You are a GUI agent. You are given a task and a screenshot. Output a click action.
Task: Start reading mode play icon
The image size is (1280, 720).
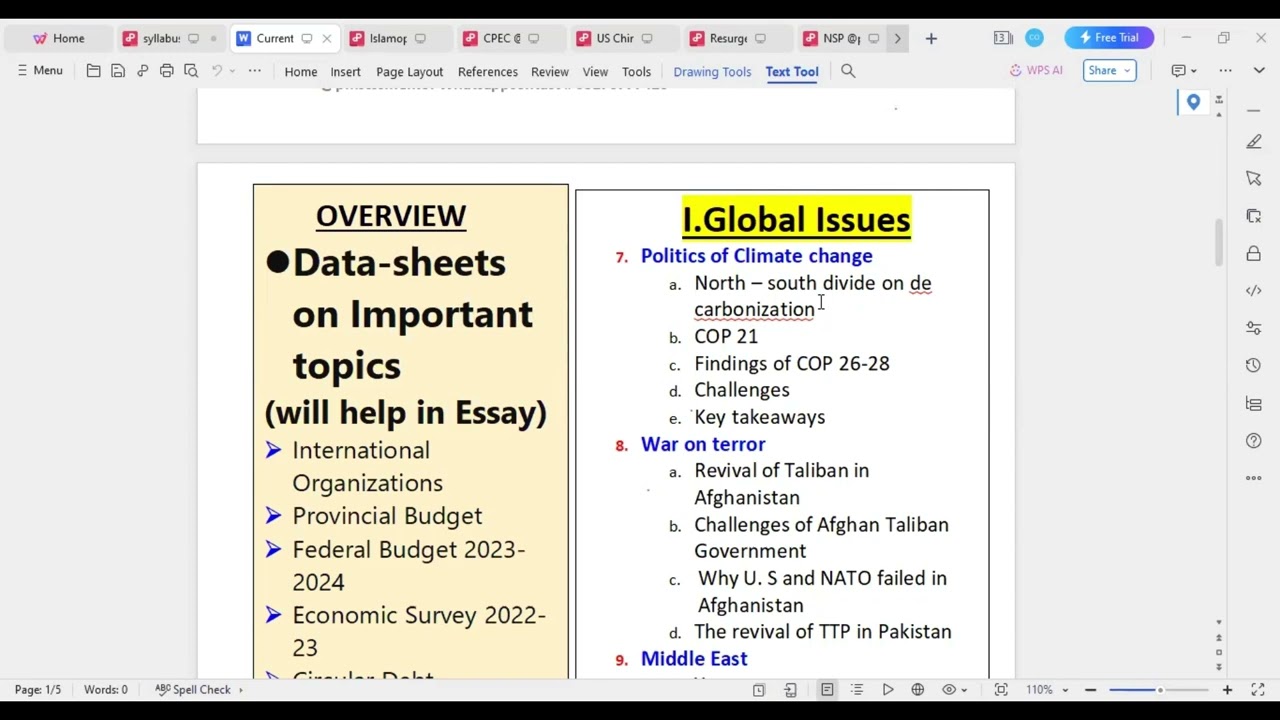pos(887,689)
